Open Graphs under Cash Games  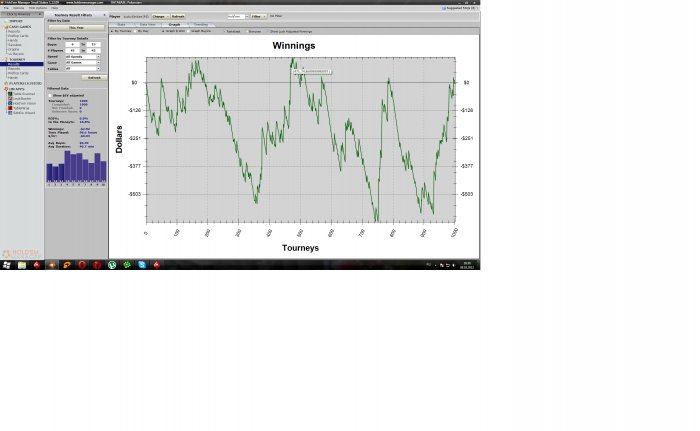pos(13,49)
